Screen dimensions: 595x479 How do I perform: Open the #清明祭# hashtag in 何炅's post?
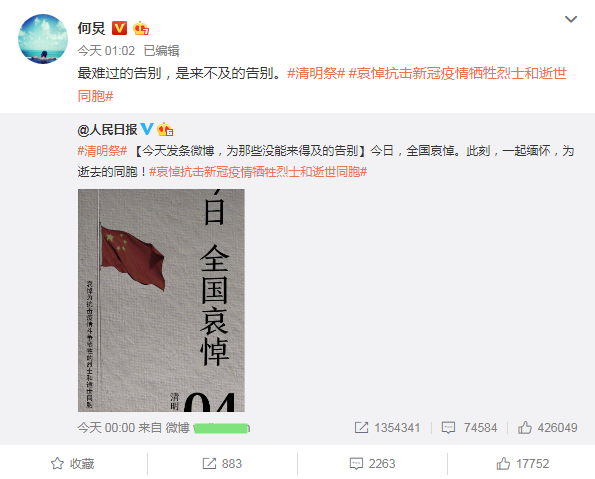[316, 73]
